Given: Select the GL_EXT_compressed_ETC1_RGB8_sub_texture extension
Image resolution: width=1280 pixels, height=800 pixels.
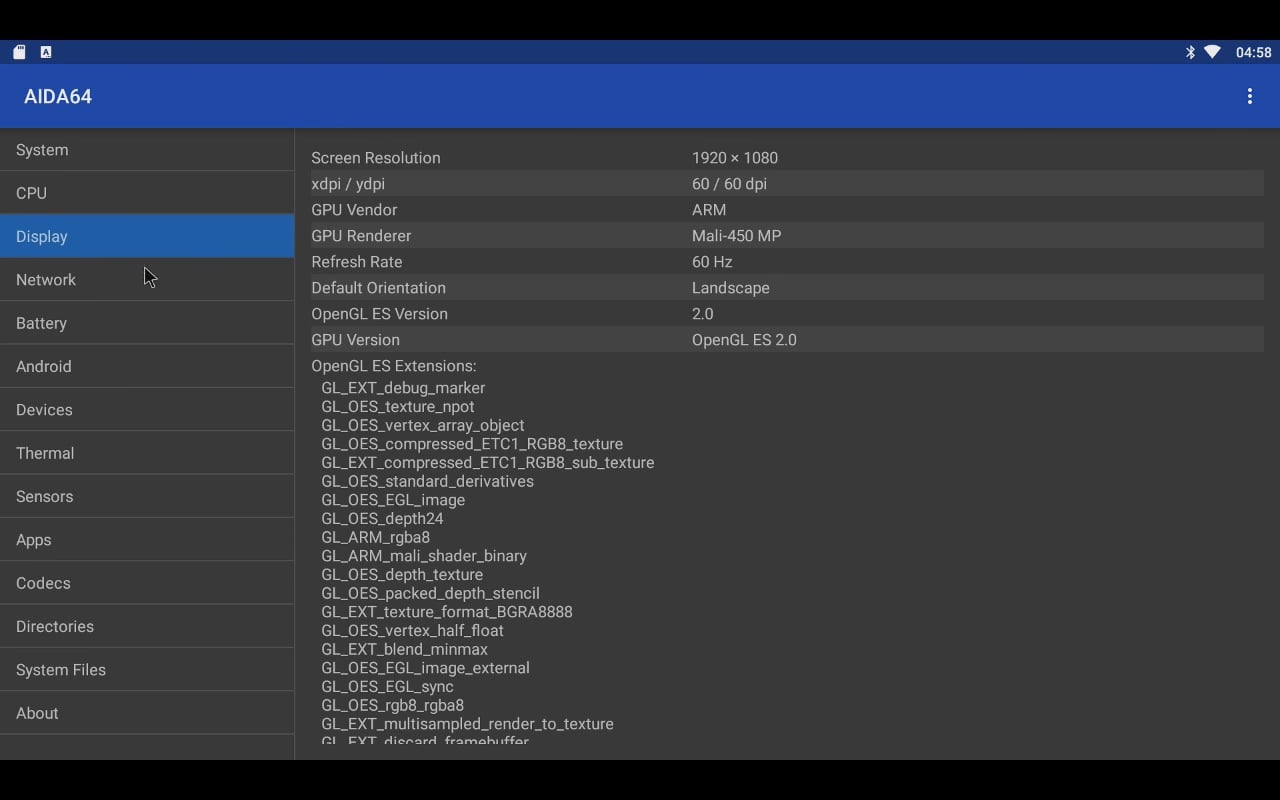Looking at the screenshot, I should [488, 462].
